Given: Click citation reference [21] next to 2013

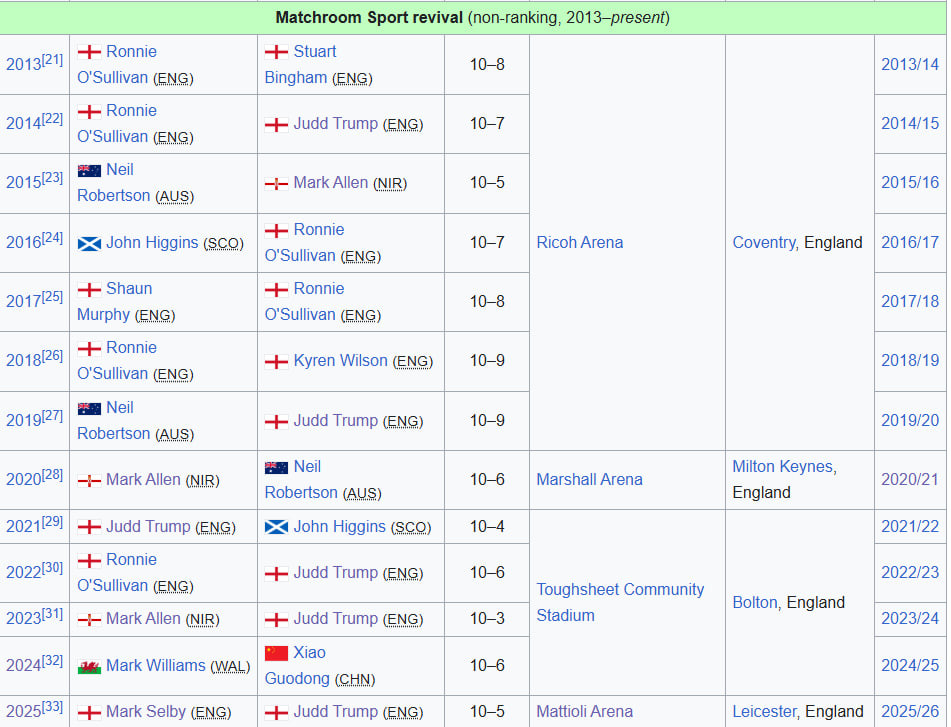Looking at the screenshot, I should [52, 59].
